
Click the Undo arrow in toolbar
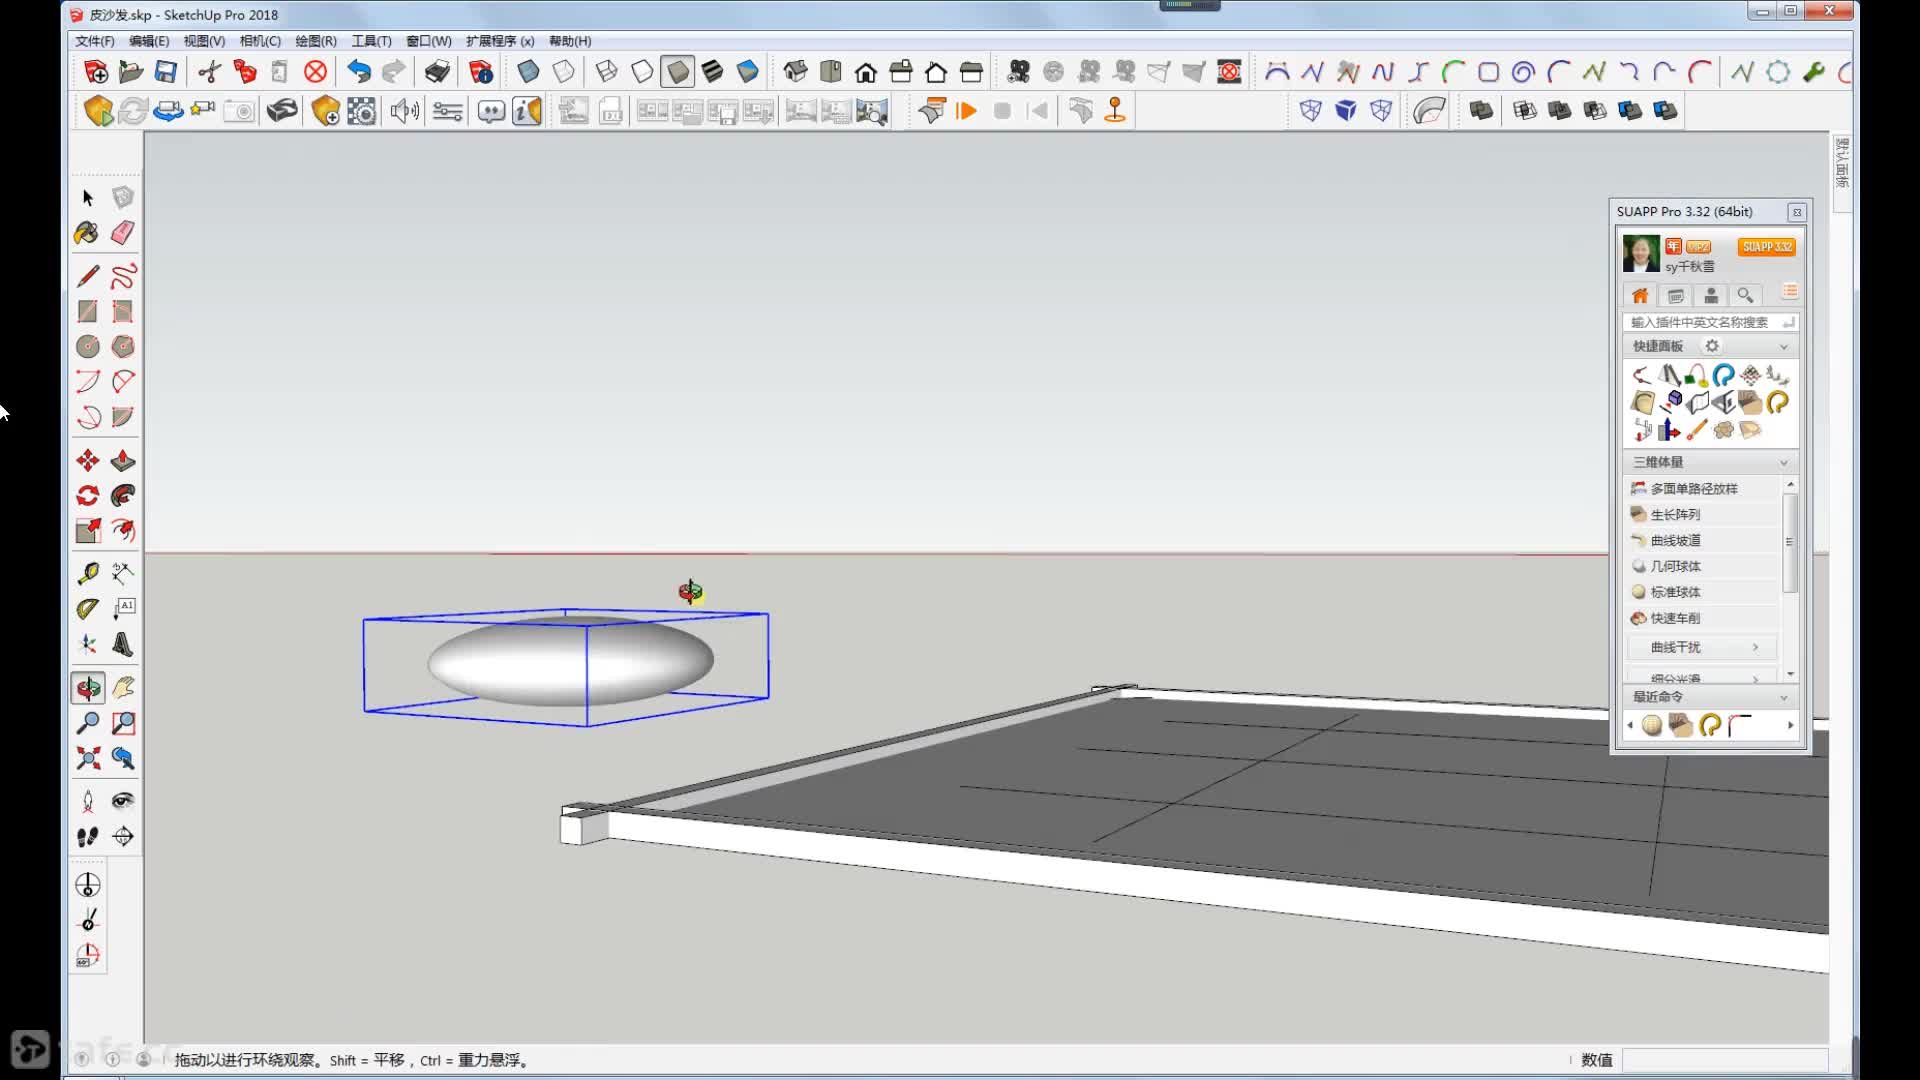pyautogui.click(x=359, y=71)
